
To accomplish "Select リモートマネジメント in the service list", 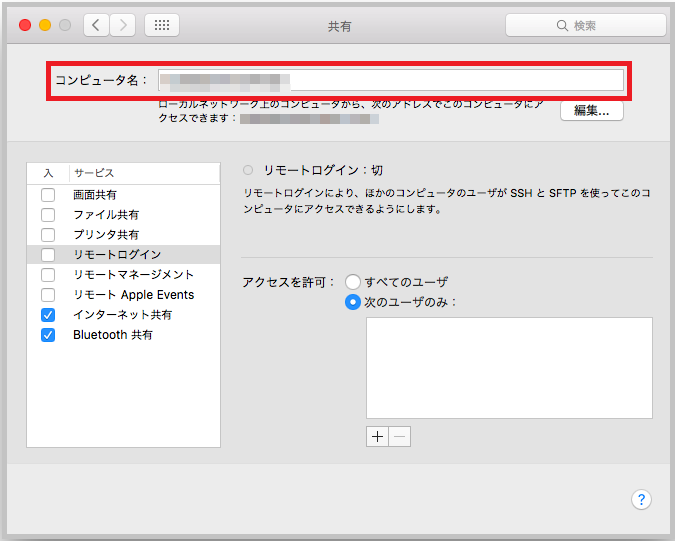I will (x=133, y=275).
